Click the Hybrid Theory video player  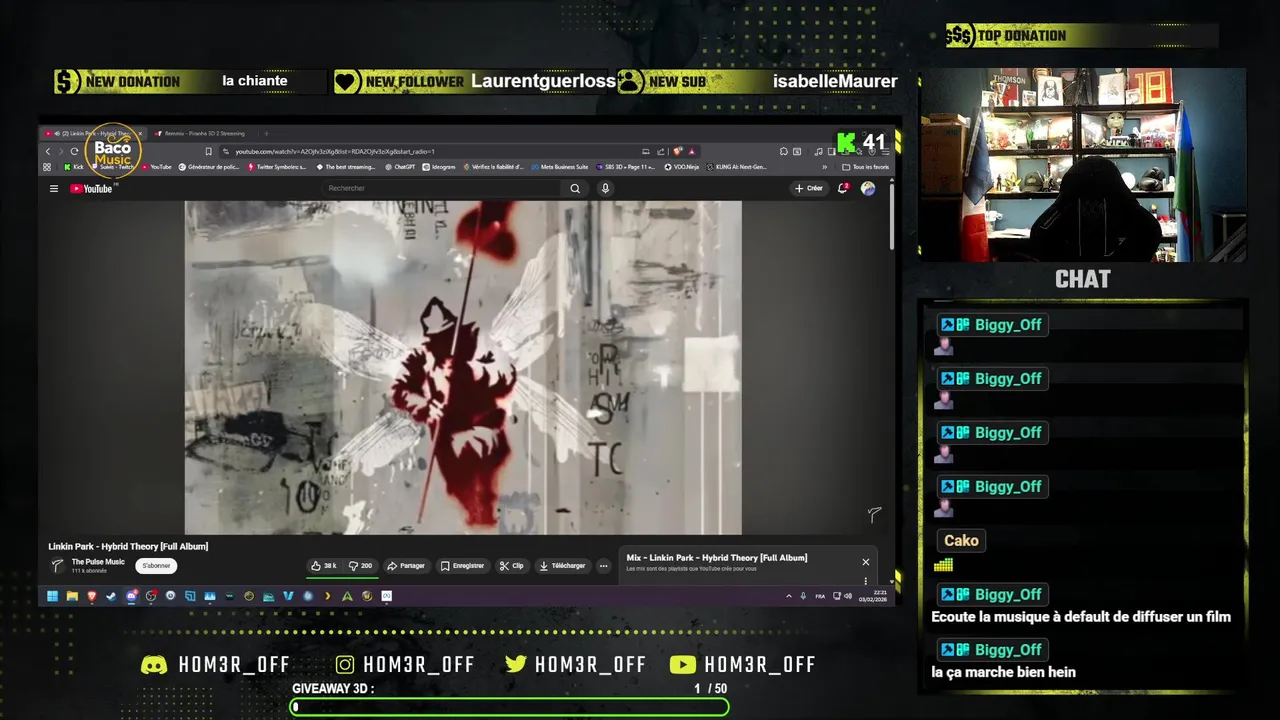click(x=463, y=367)
